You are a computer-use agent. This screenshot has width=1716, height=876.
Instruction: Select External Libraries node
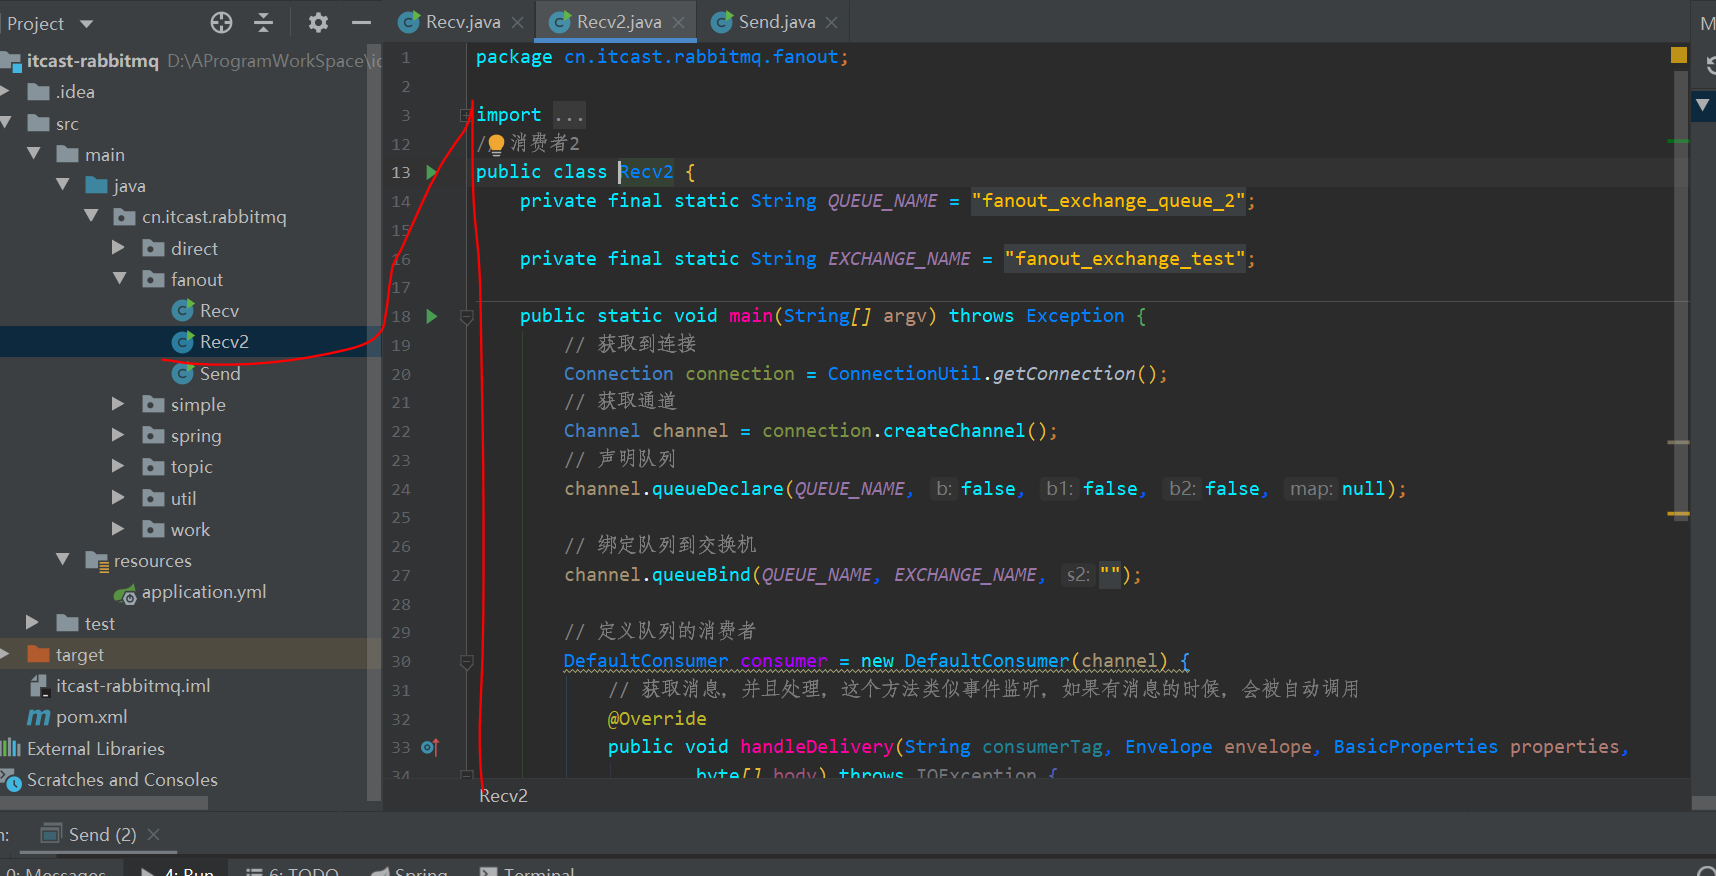95,749
